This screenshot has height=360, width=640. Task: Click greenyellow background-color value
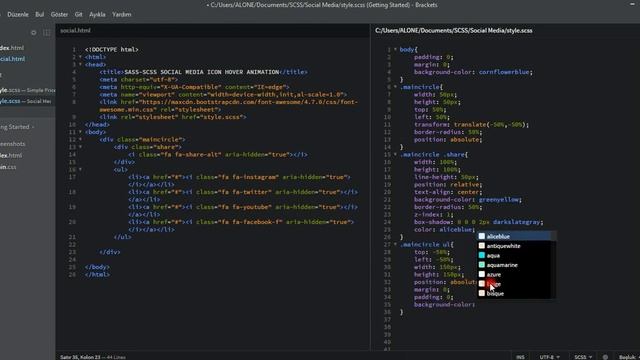pos(498,200)
